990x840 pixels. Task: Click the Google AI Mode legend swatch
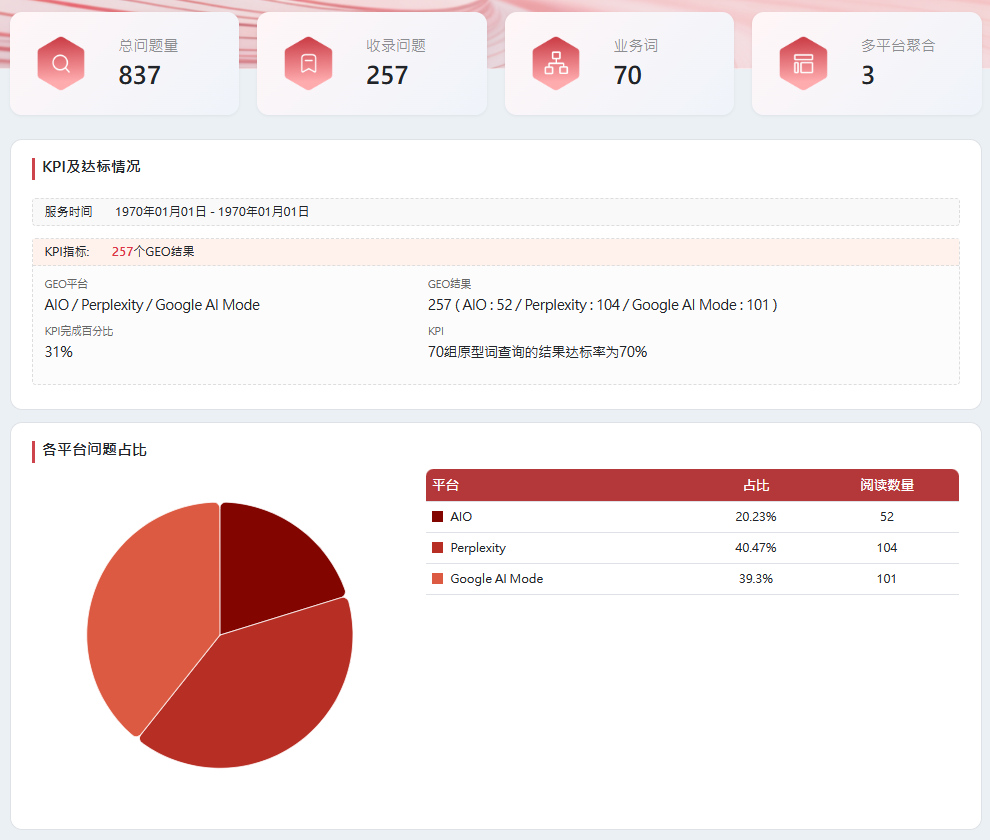(437, 579)
